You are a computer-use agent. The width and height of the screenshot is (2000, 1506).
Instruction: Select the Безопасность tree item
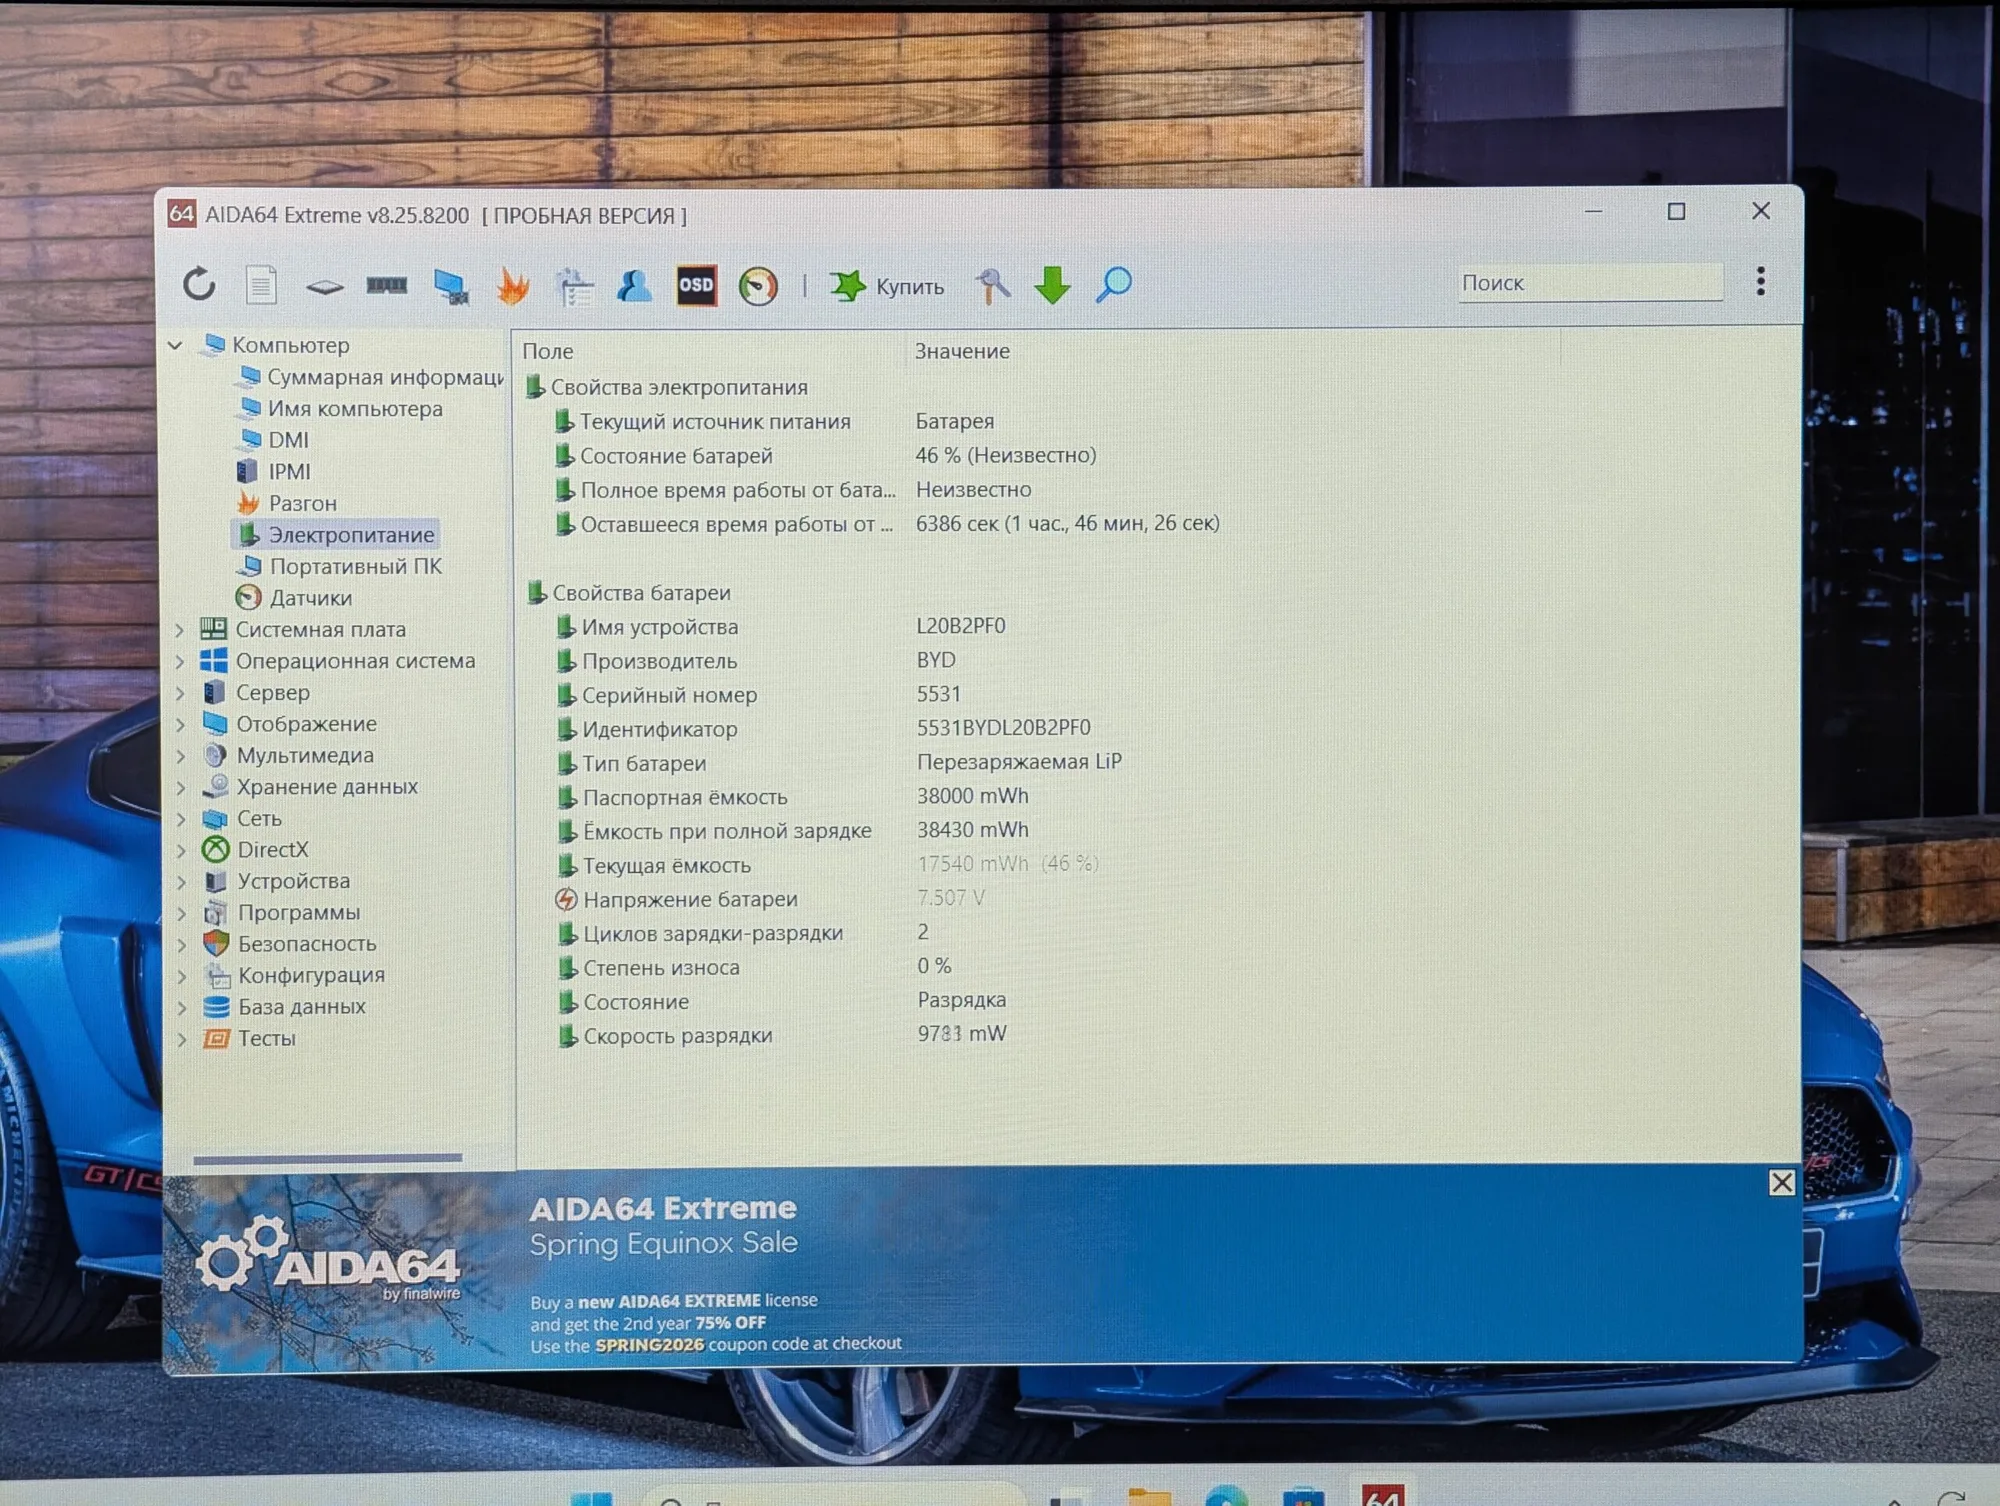290,944
